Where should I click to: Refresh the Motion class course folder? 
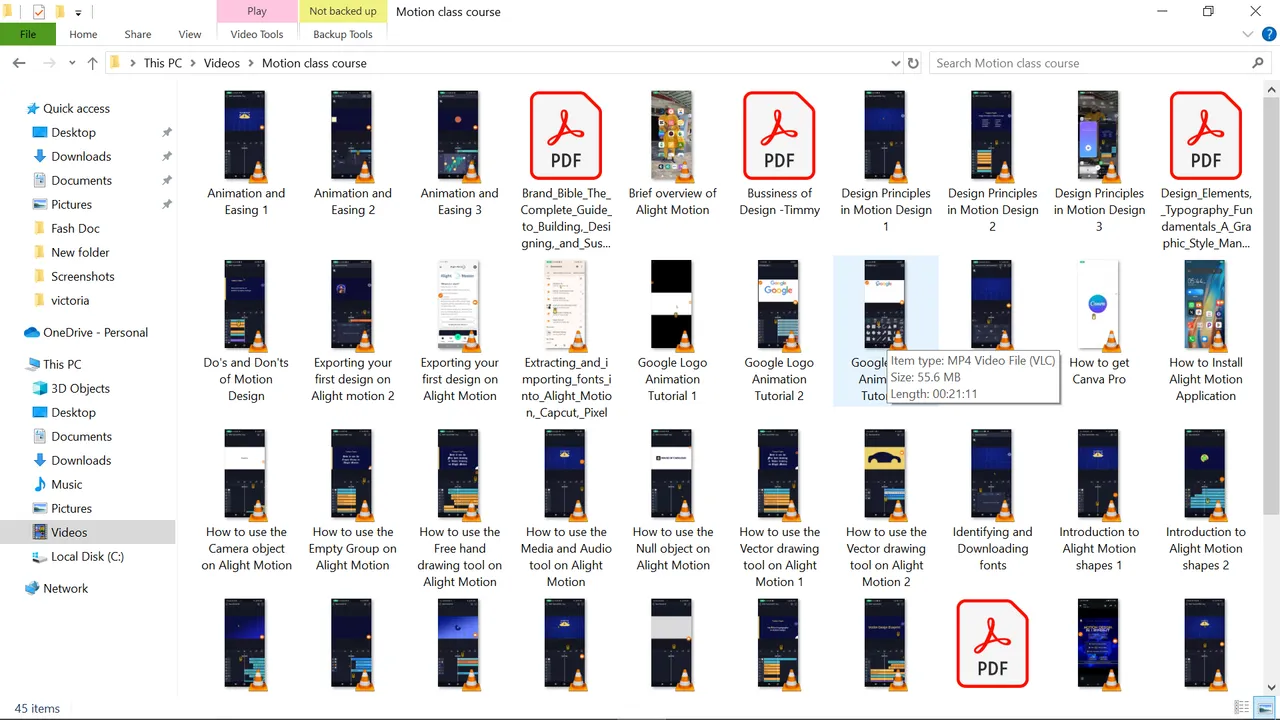pos(913,63)
